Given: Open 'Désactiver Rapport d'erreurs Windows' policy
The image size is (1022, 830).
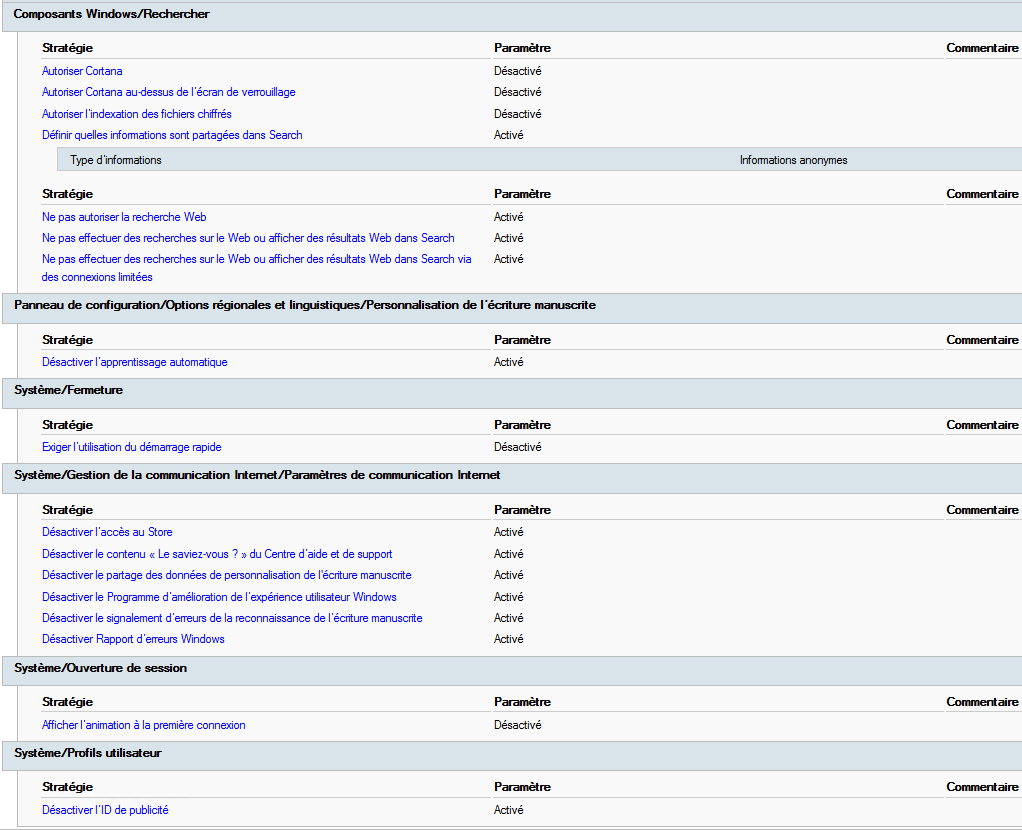Looking at the screenshot, I should [x=133, y=639].
